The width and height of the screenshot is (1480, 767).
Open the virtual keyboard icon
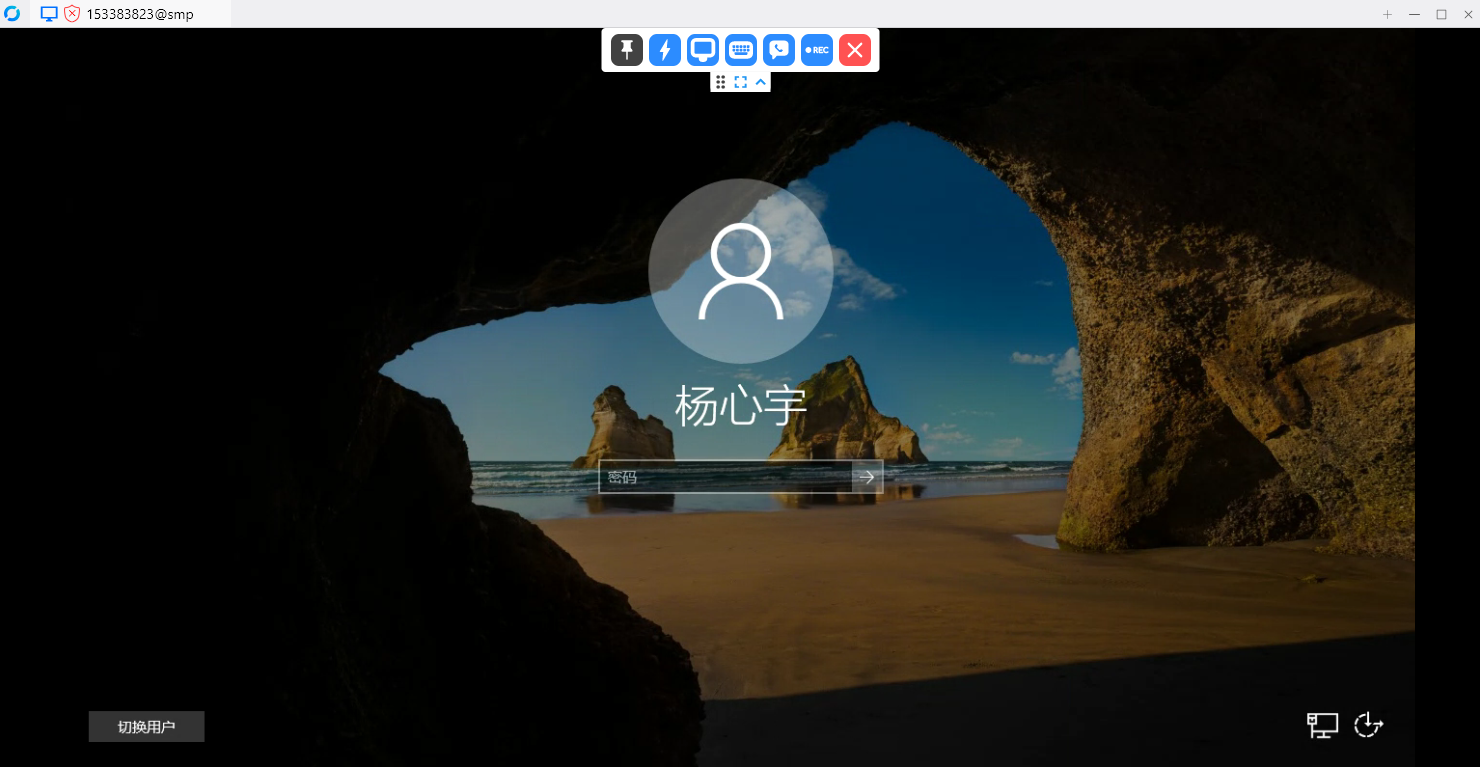tap(741, 50)
